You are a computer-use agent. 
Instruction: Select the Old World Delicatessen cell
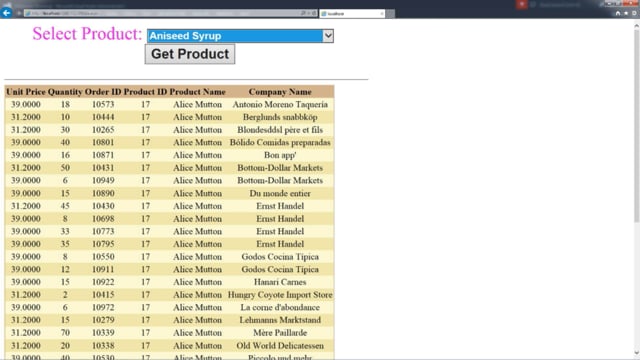pyautogui.click(x=280, y=346)
